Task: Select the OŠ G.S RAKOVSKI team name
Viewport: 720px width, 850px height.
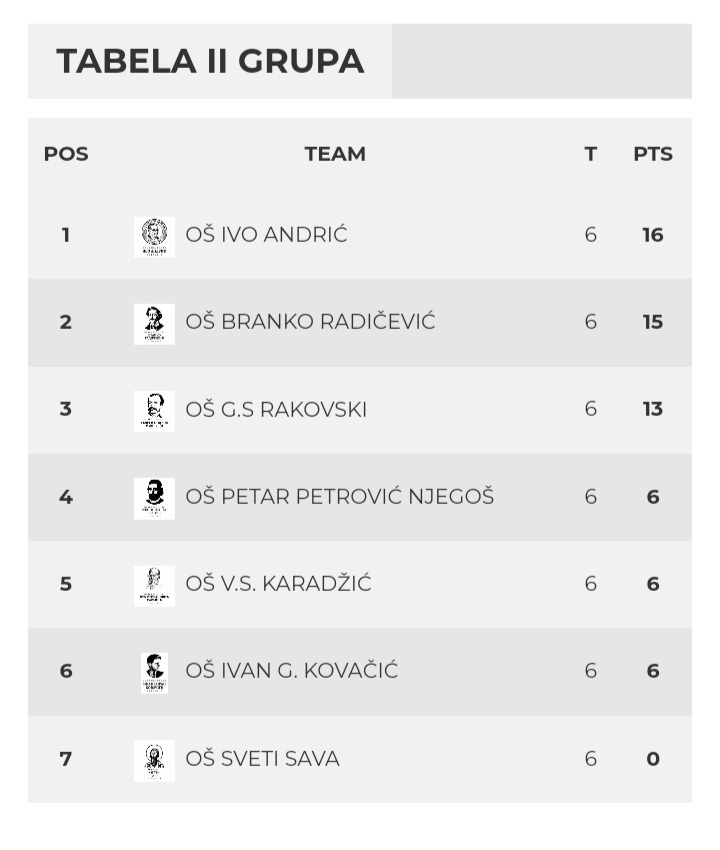Action: click(276, 409)
